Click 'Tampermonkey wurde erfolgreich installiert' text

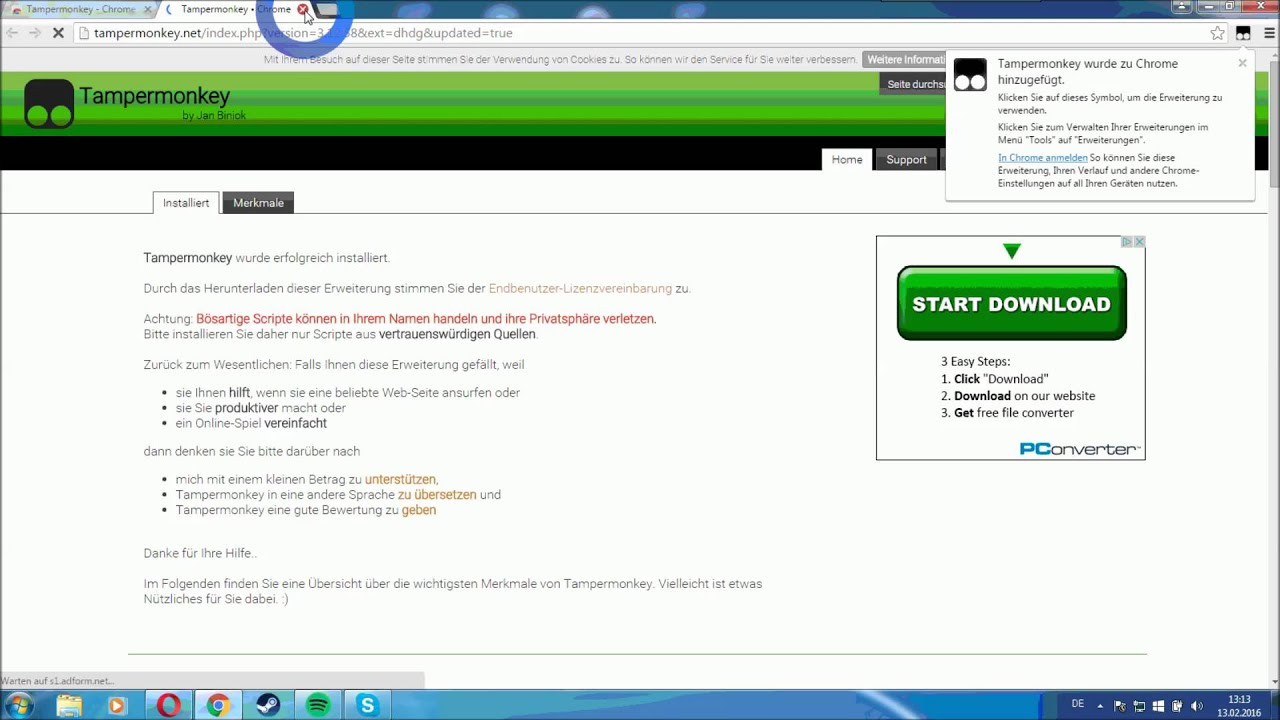[x=266, y=258]
